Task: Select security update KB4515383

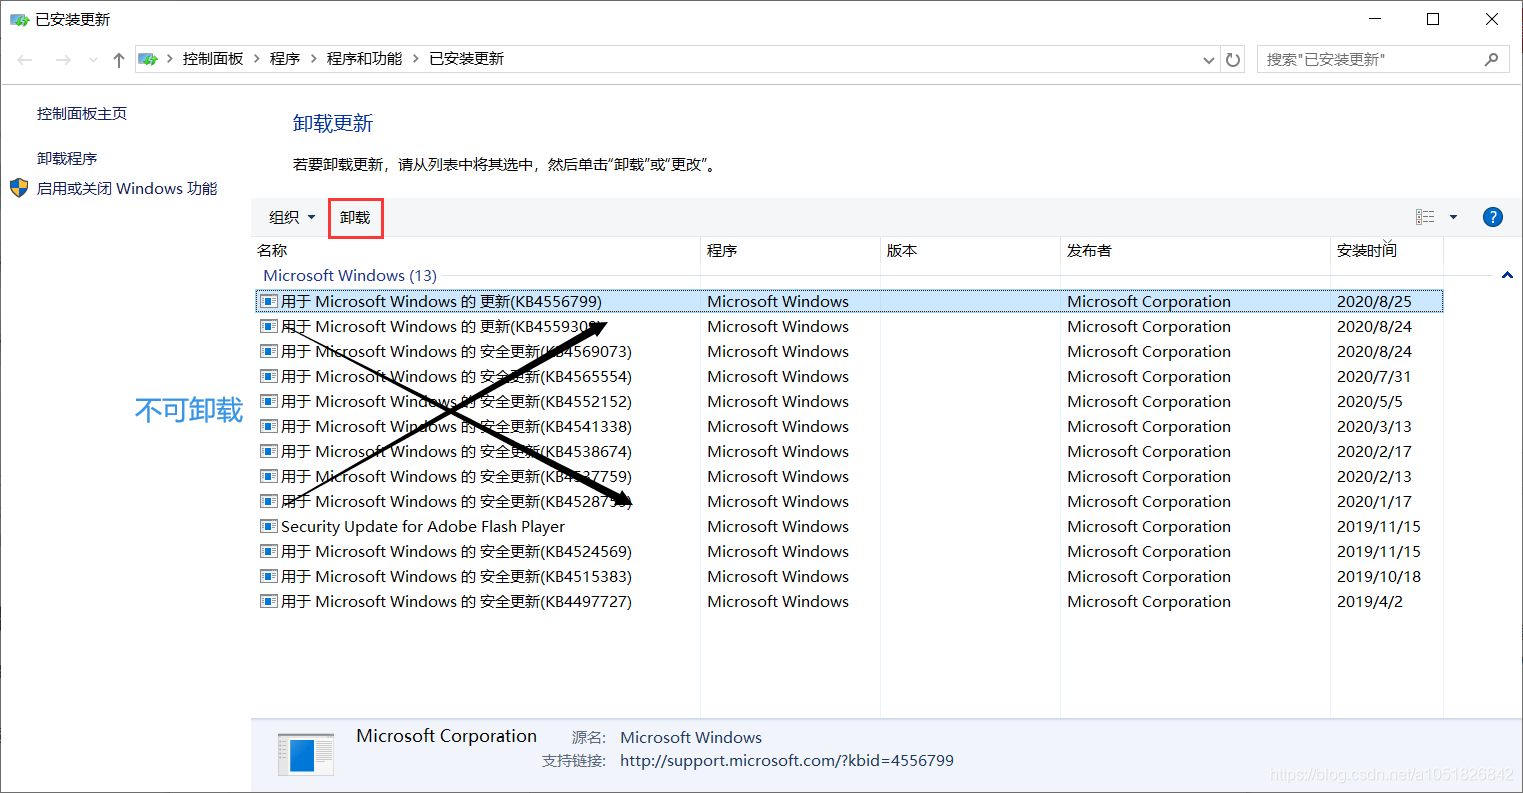Action: point(849,576)
